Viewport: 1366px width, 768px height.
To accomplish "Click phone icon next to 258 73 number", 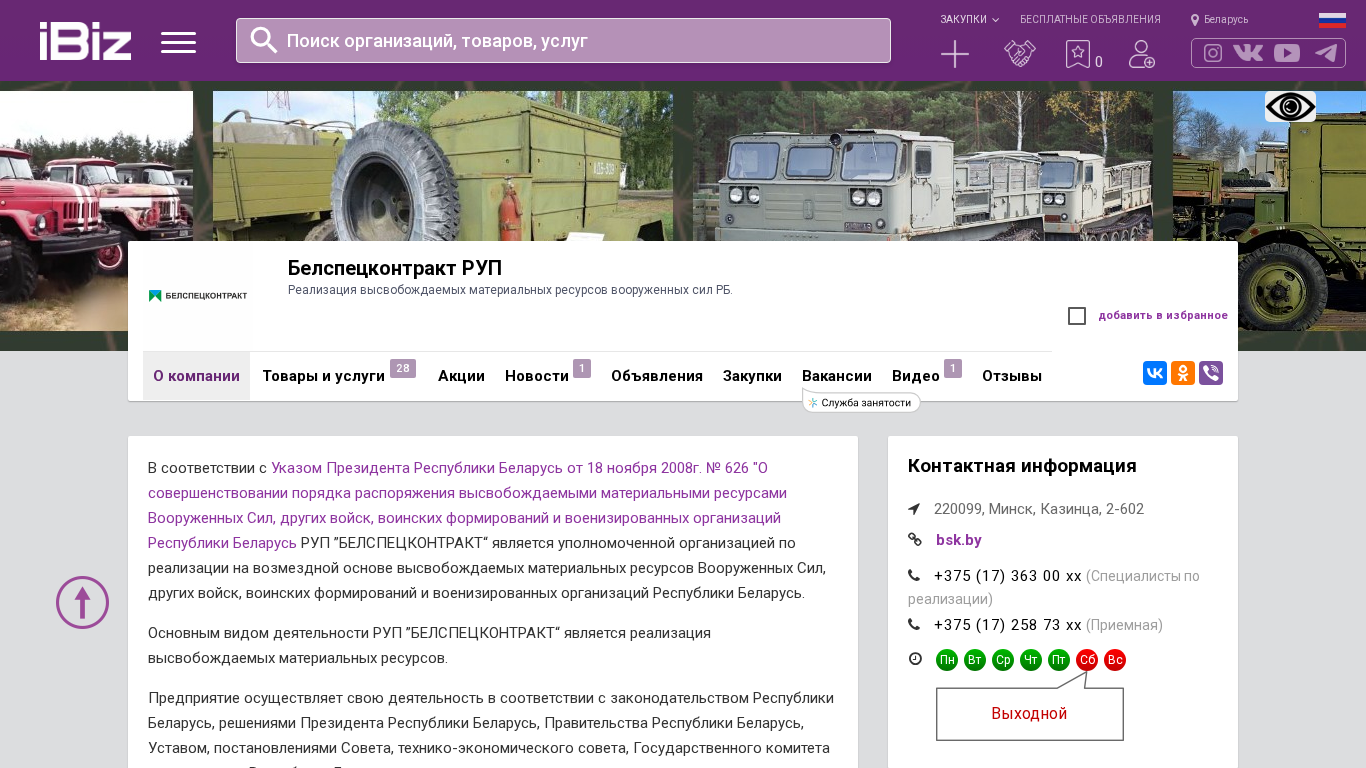I will click(x=914, y=625).
